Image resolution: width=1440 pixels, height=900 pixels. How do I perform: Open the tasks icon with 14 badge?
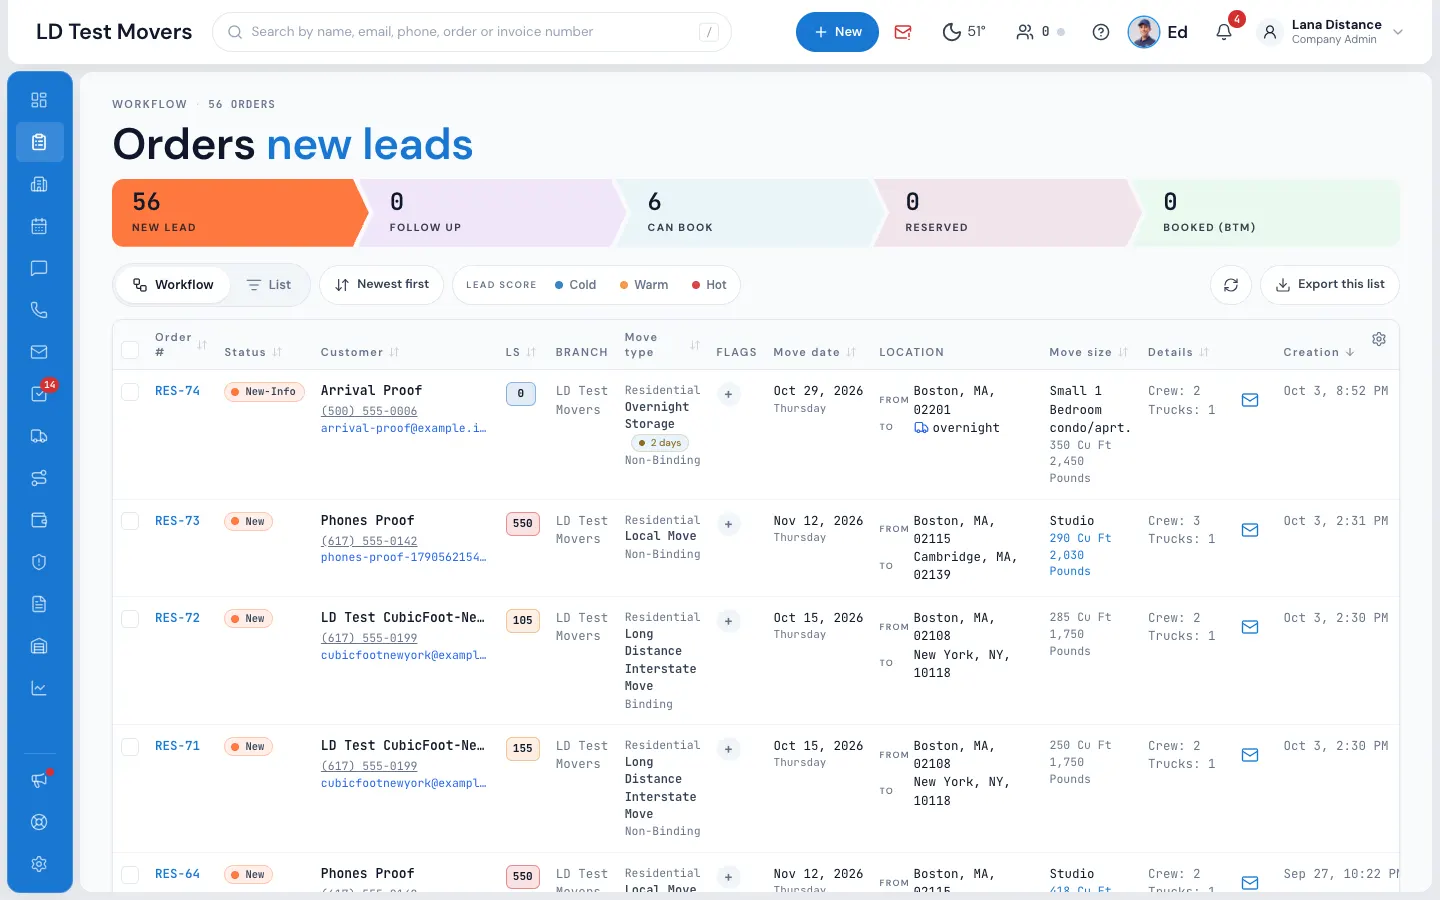[39, 394]
